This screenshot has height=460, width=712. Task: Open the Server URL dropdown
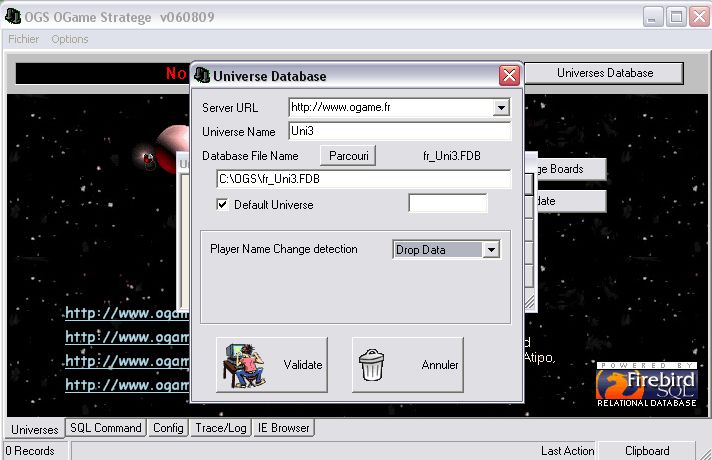coord(501,108)
